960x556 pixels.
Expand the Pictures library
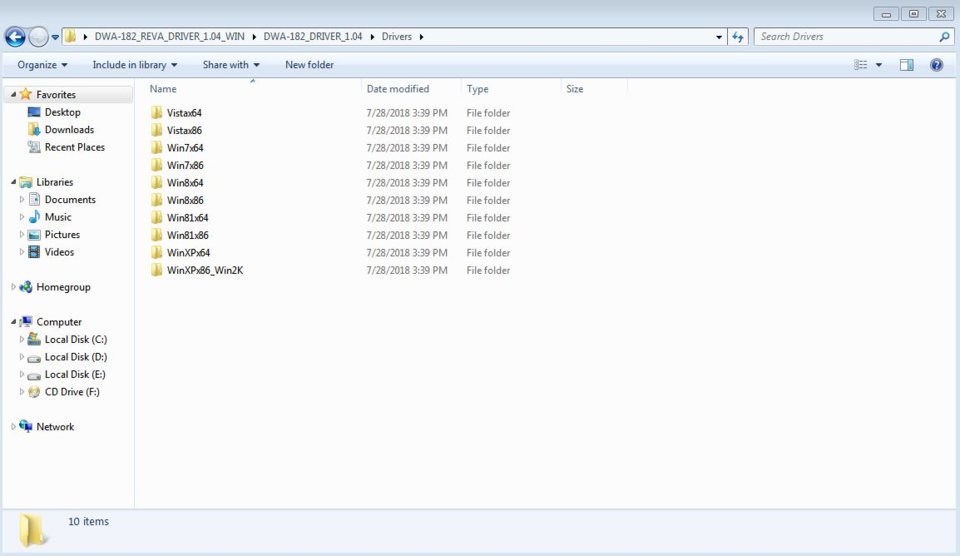click(21, 235)
